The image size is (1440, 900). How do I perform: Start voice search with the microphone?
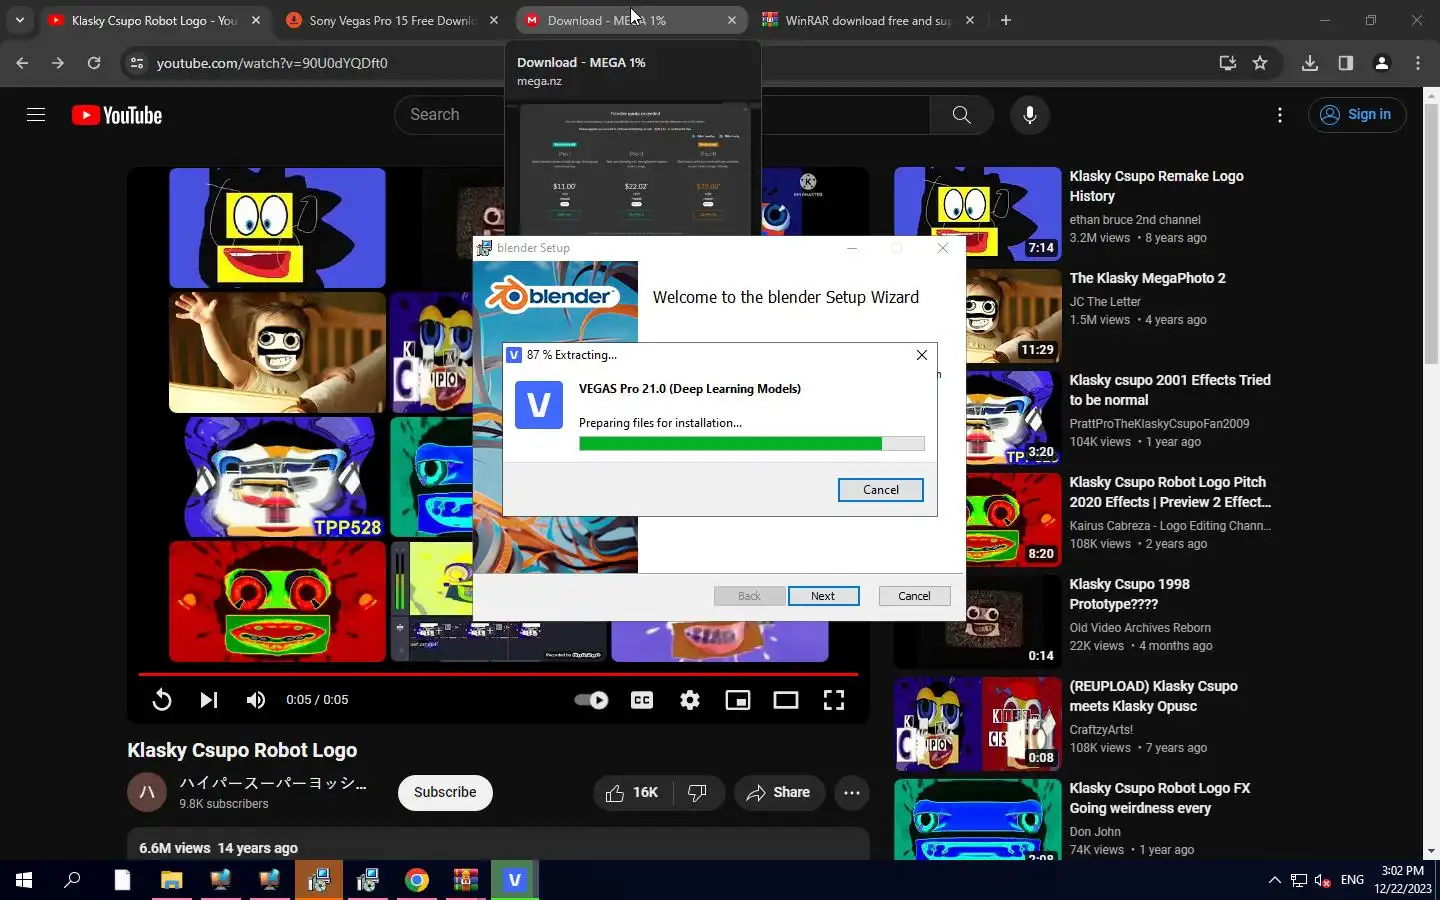(1029, 115)
